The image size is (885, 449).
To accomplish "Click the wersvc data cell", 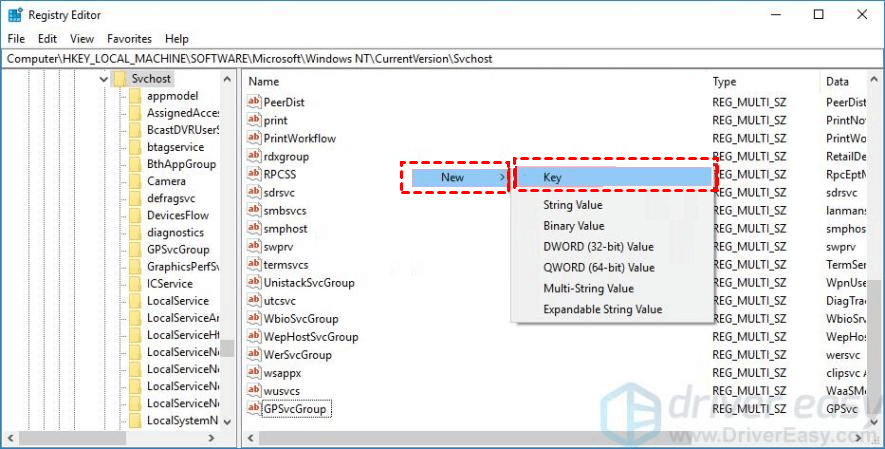I will point(843,355).
